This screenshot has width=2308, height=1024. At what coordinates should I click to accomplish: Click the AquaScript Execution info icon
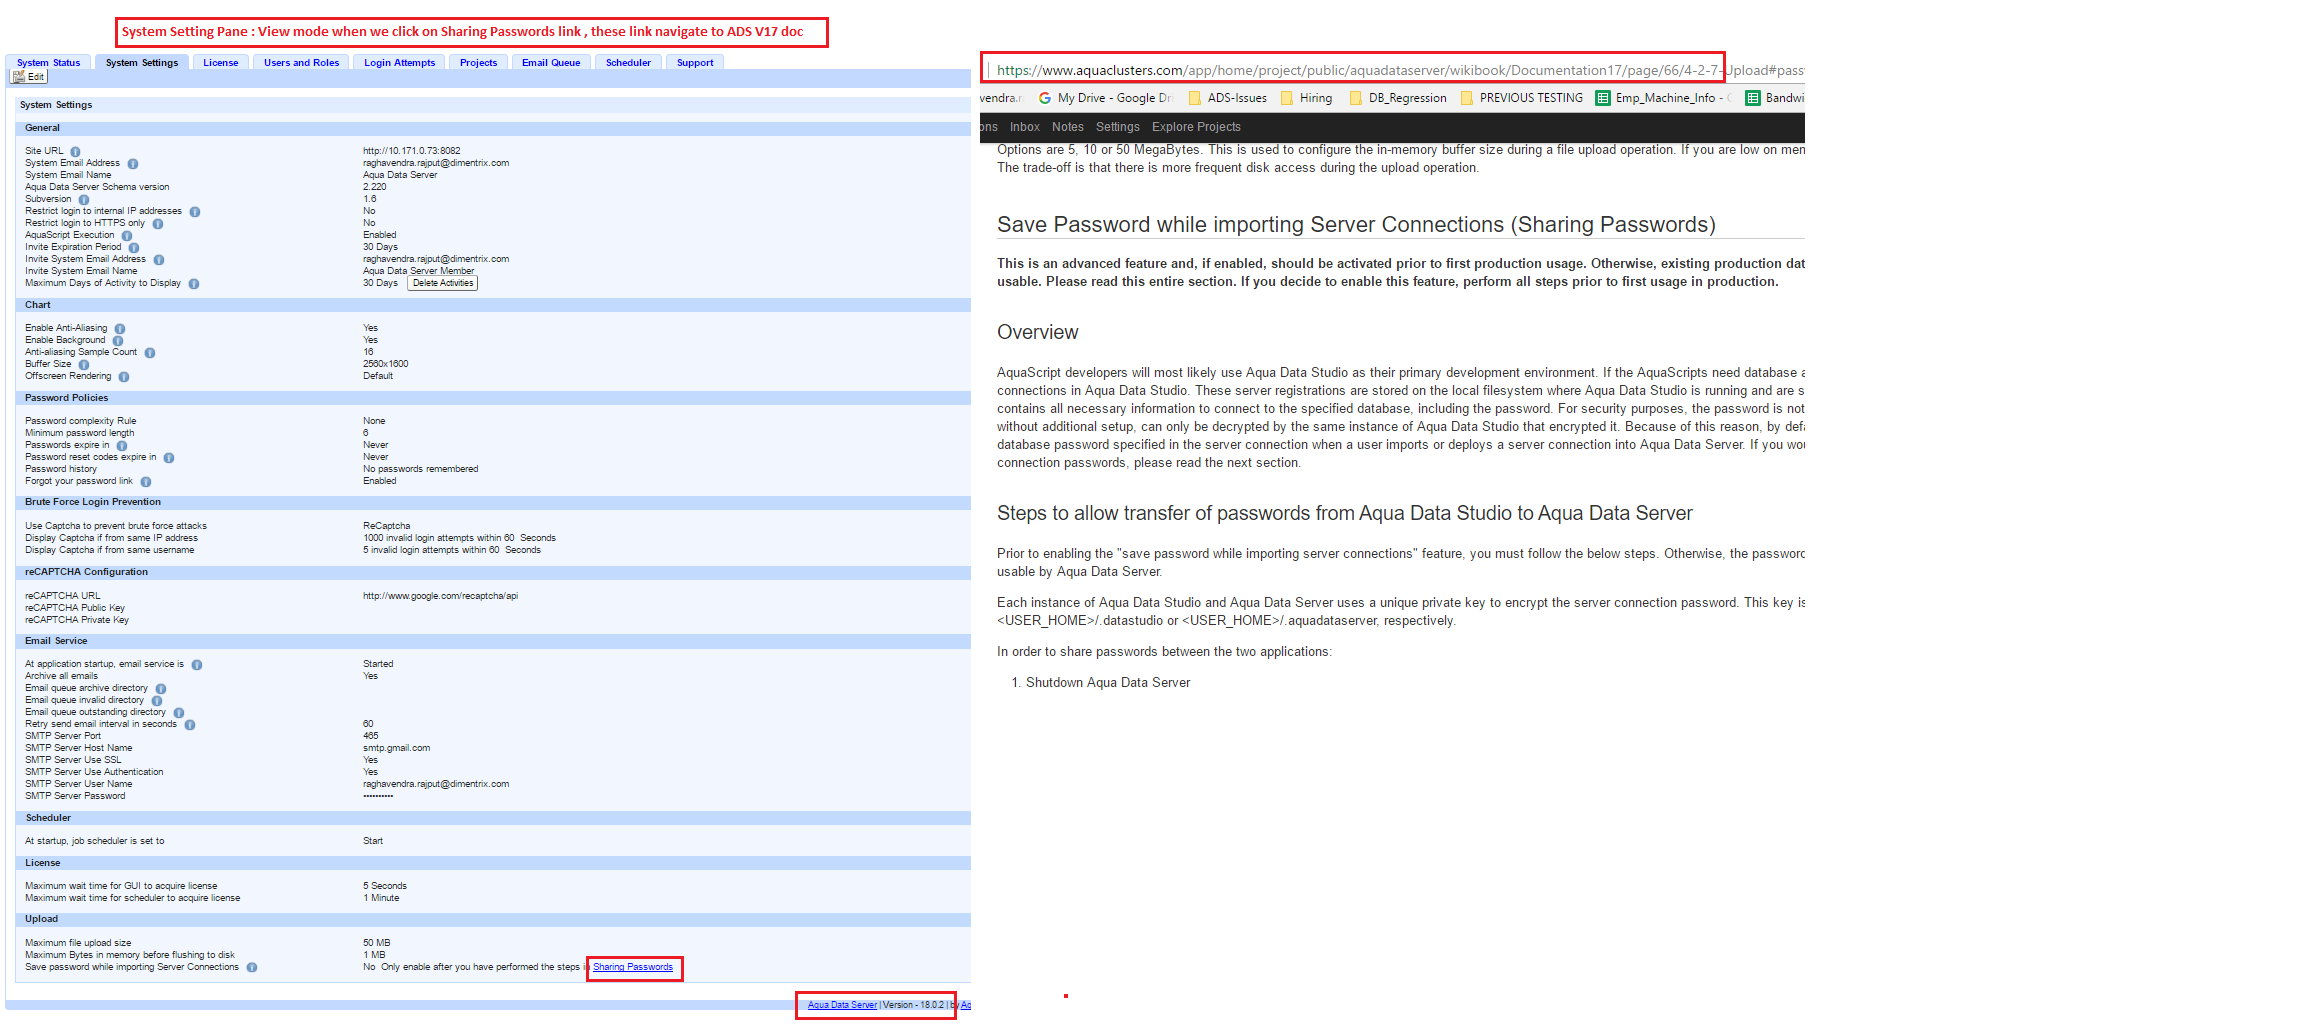pos(127,236)
